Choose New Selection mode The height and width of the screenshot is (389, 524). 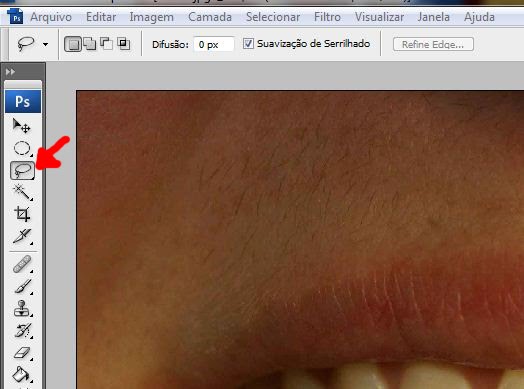(x=73, y=44)
